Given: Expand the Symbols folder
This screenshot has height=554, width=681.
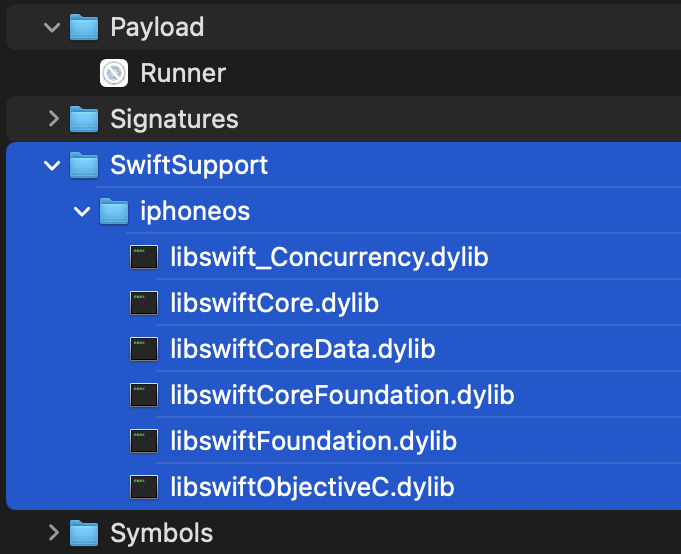Looking at the screenshot, I should [53, 532].
